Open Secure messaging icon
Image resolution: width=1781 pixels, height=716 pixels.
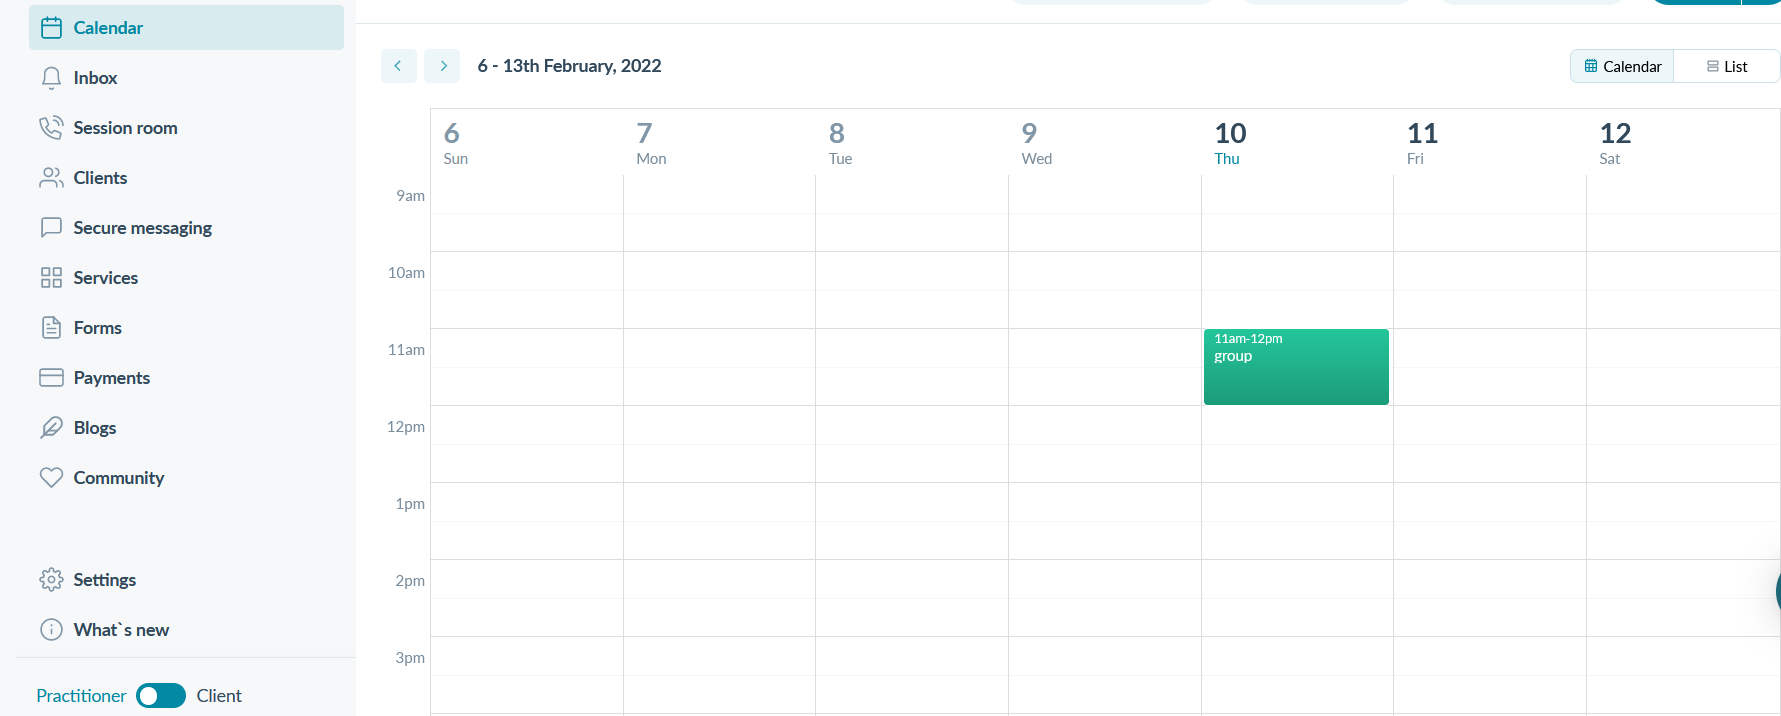51,227
